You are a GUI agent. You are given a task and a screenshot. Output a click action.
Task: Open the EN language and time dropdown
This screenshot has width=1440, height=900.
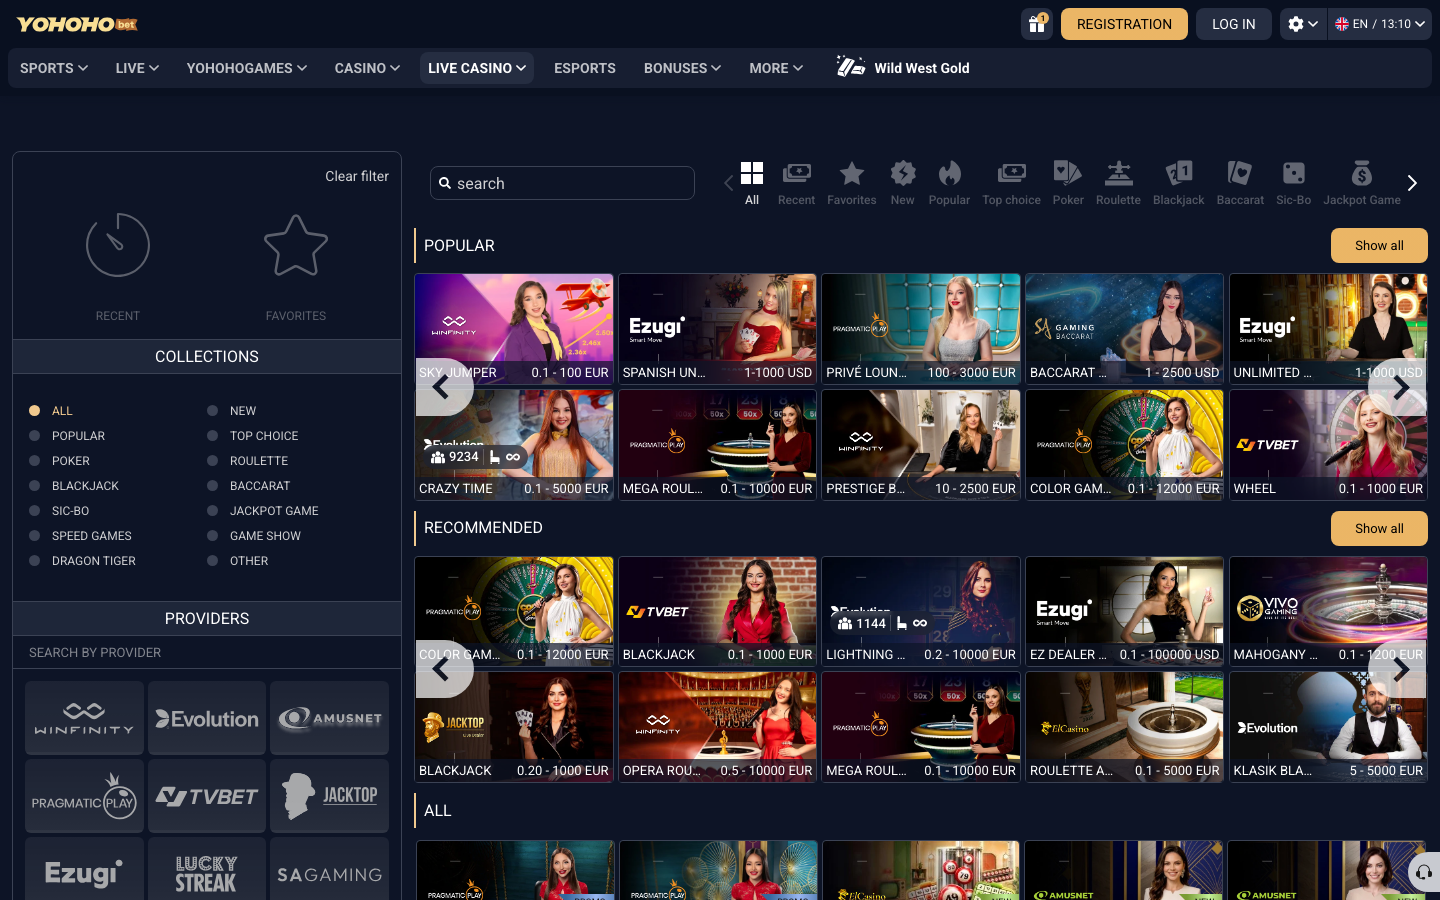click(1380, 24)
